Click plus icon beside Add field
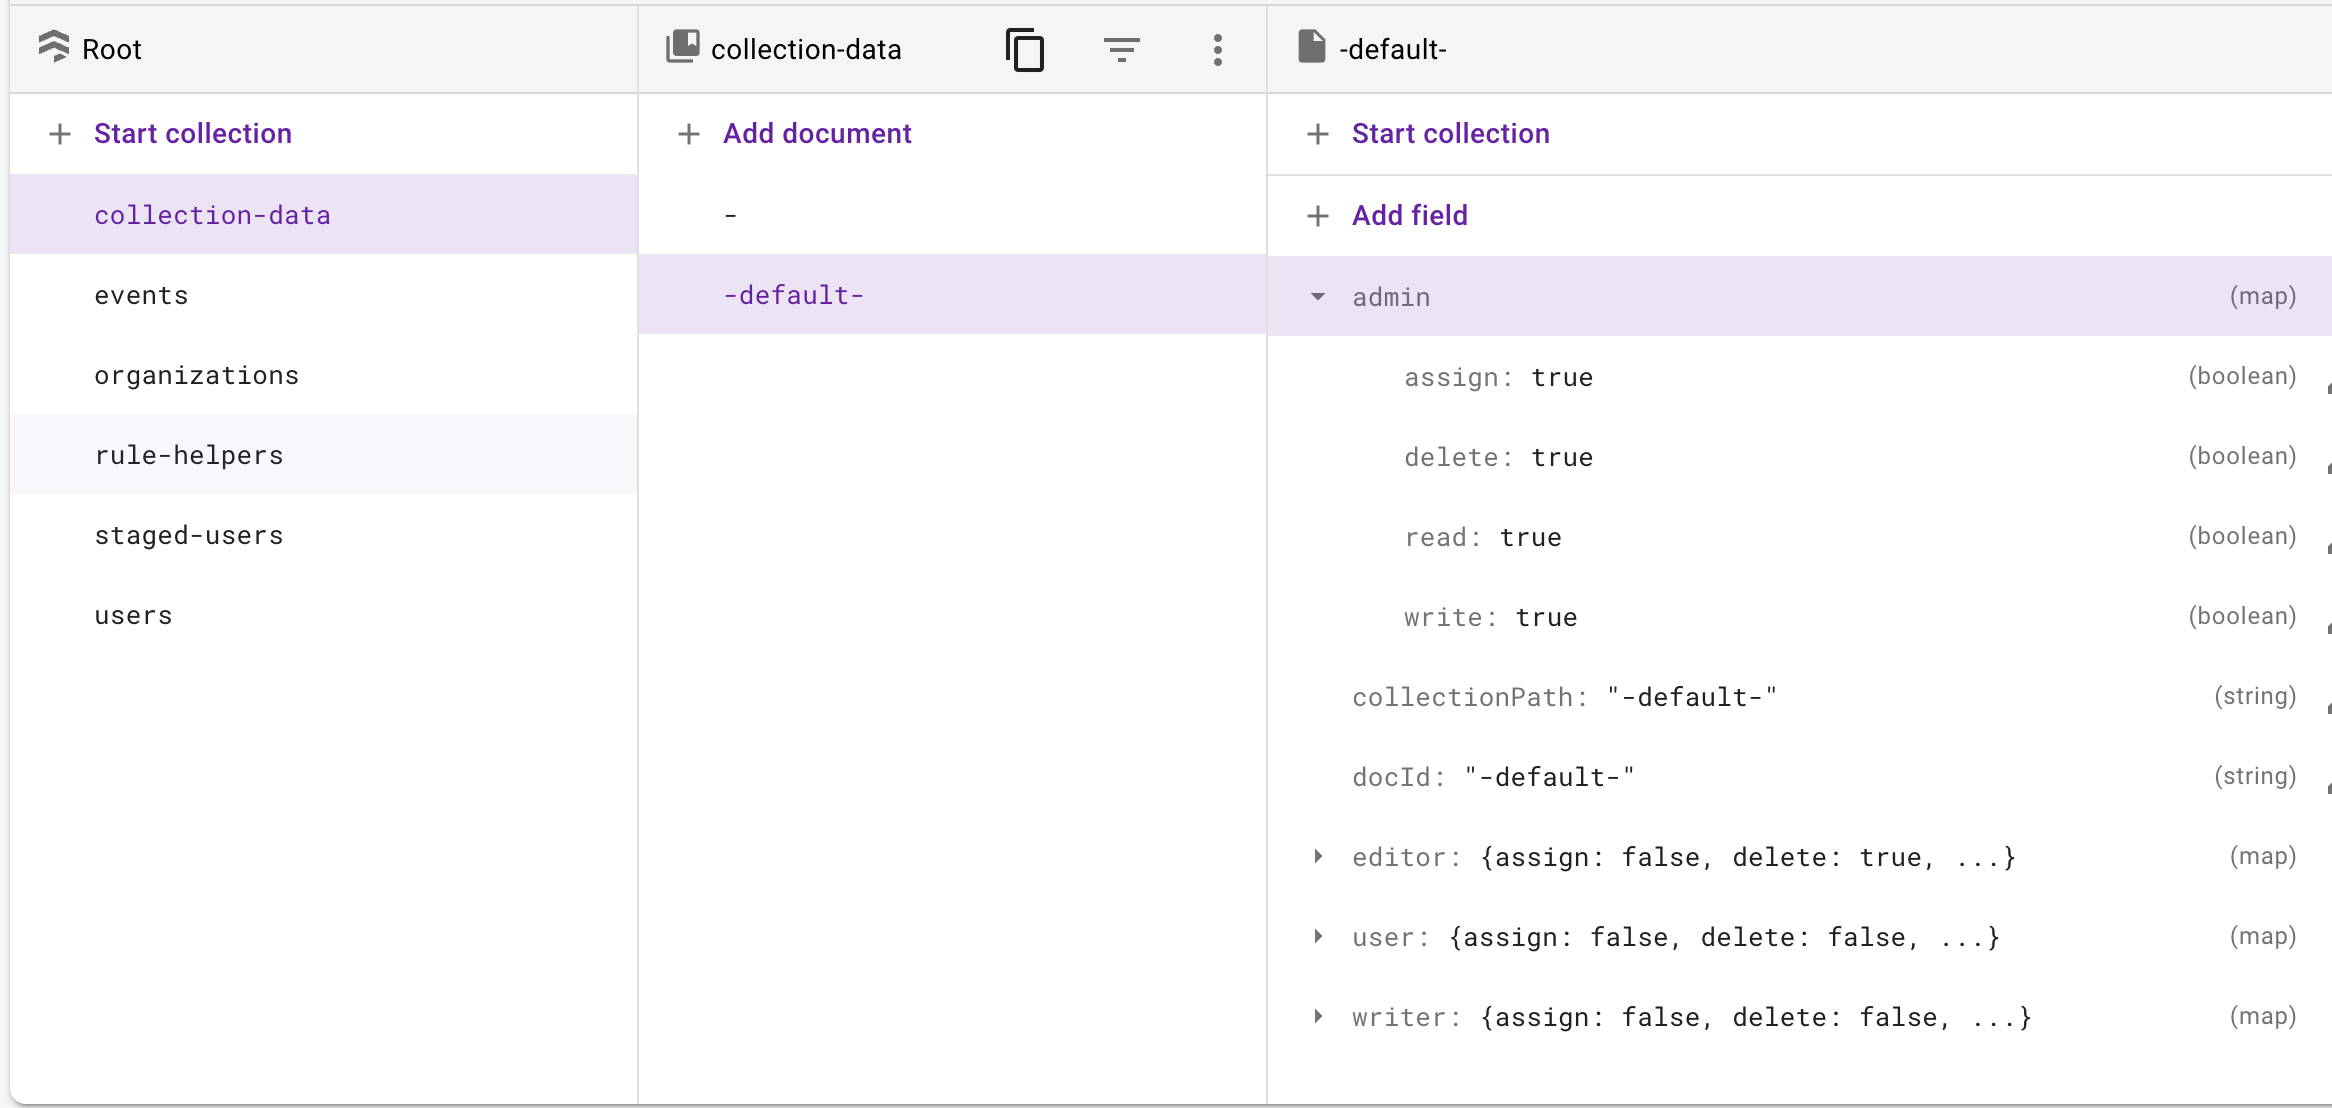2332x1108 pixels. point(1318,216)
